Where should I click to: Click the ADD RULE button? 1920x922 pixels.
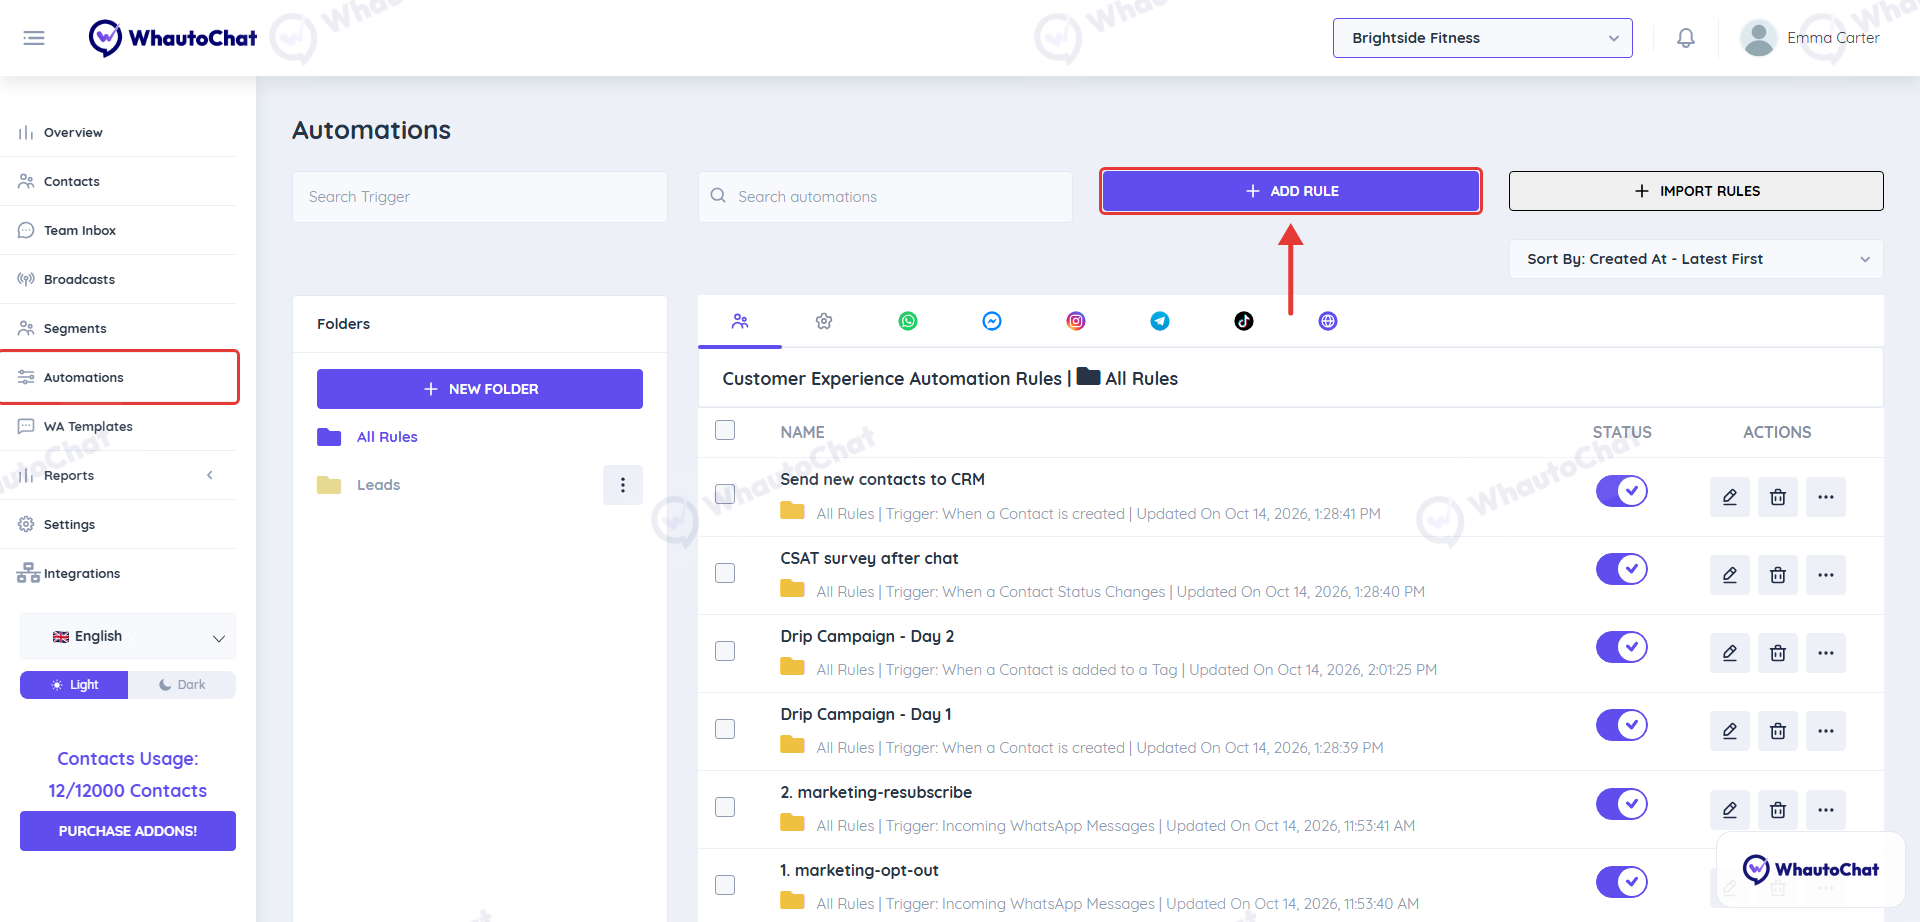pyautogui.click(x=1291, y=191)
